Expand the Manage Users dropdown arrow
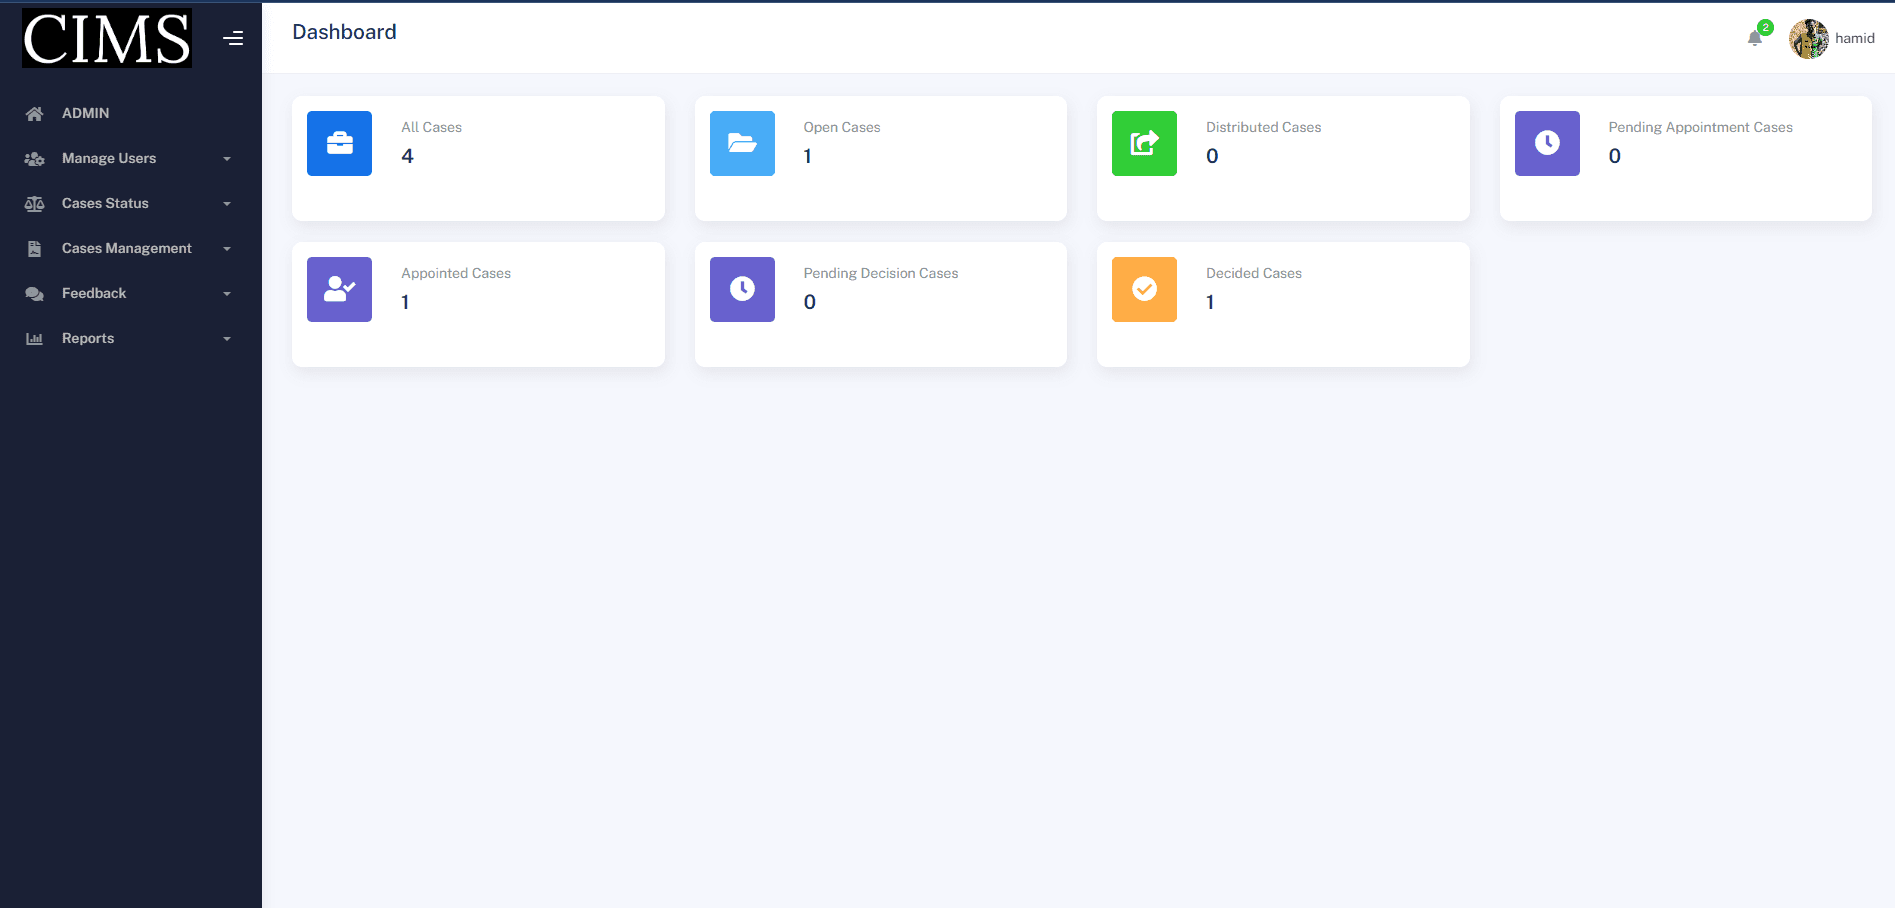The width and height of the screenshot is (1895, 908). coord(227,159)
